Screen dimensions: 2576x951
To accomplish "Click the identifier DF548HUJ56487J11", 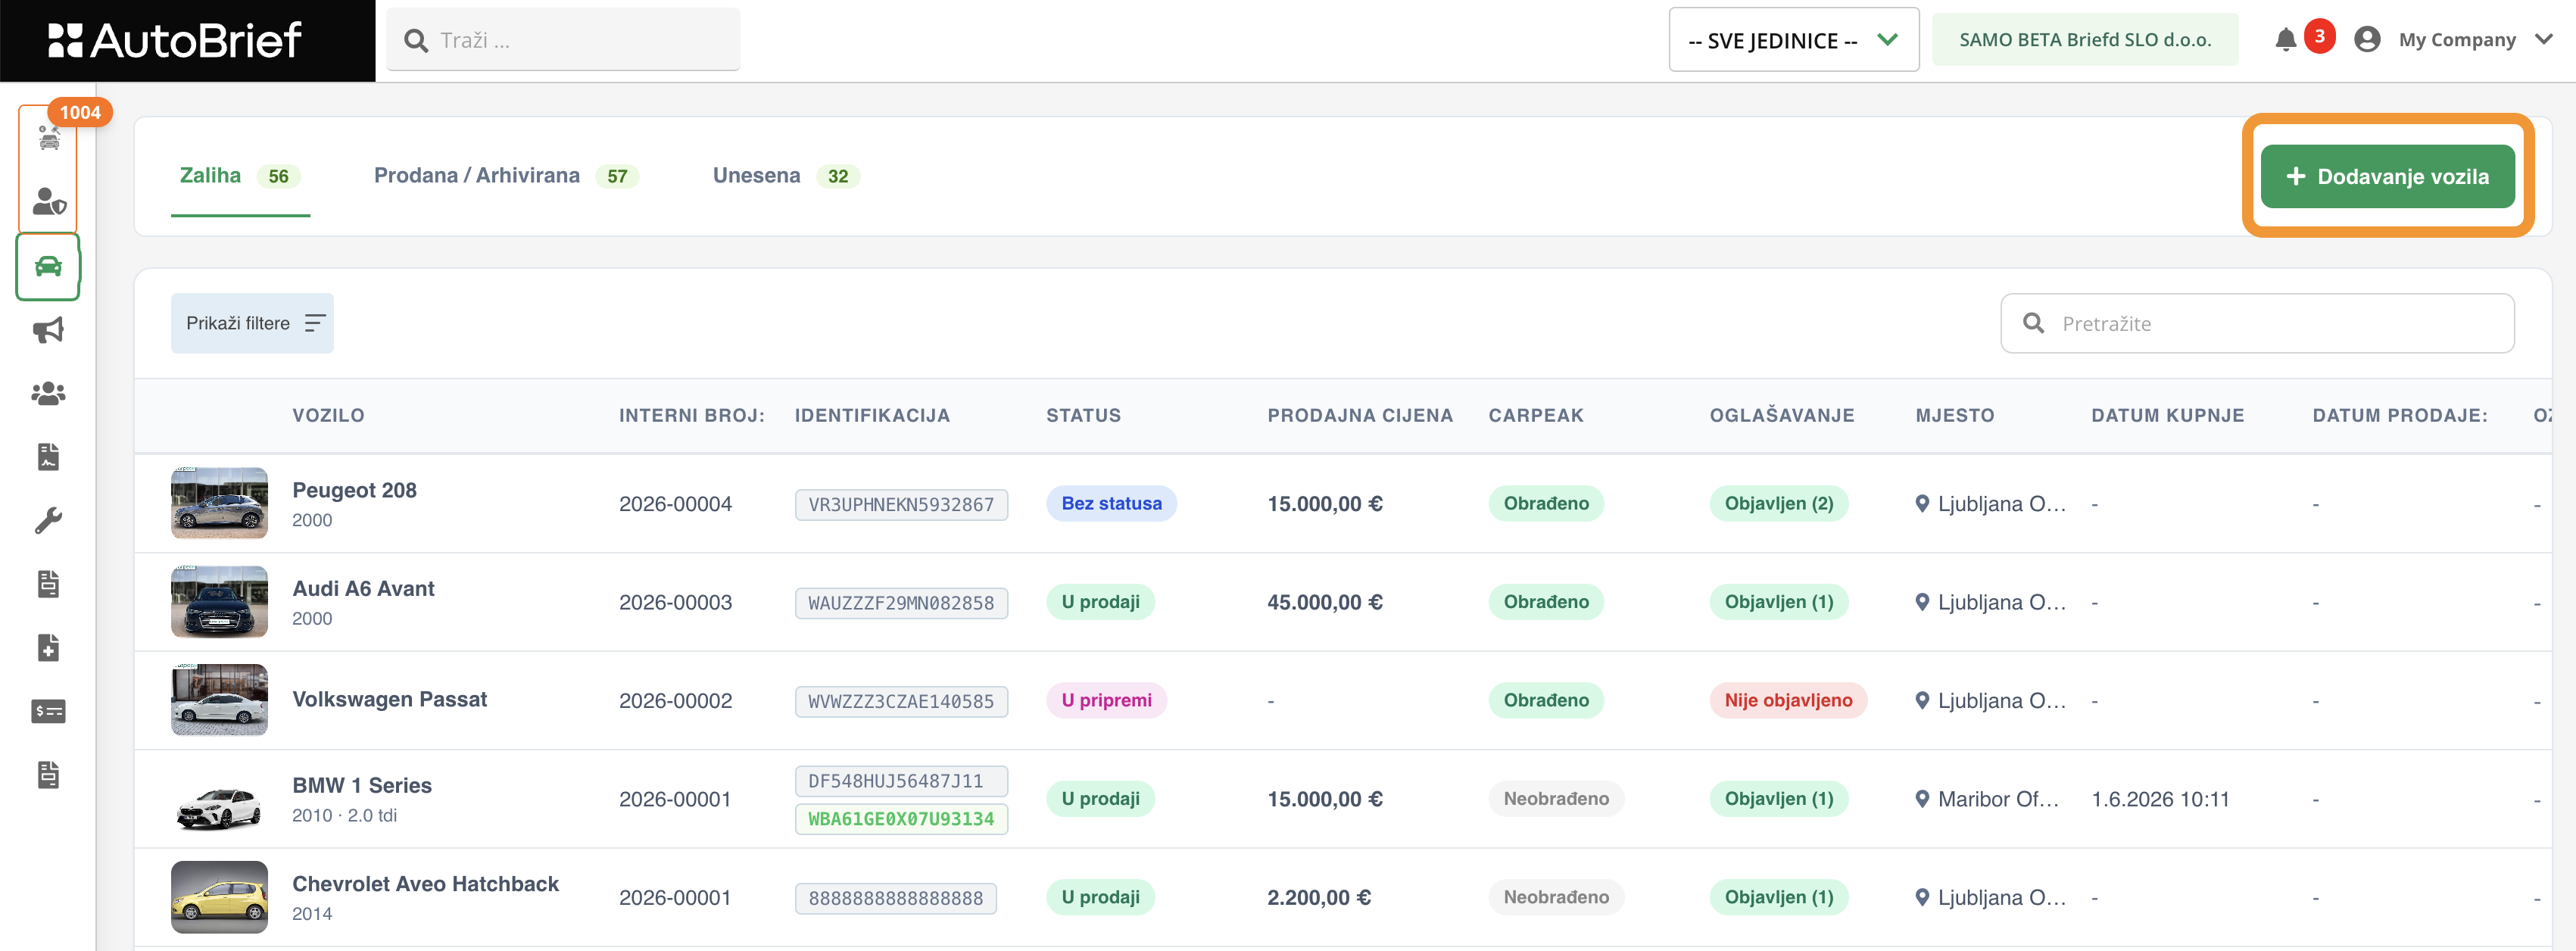I will (901, 781).
